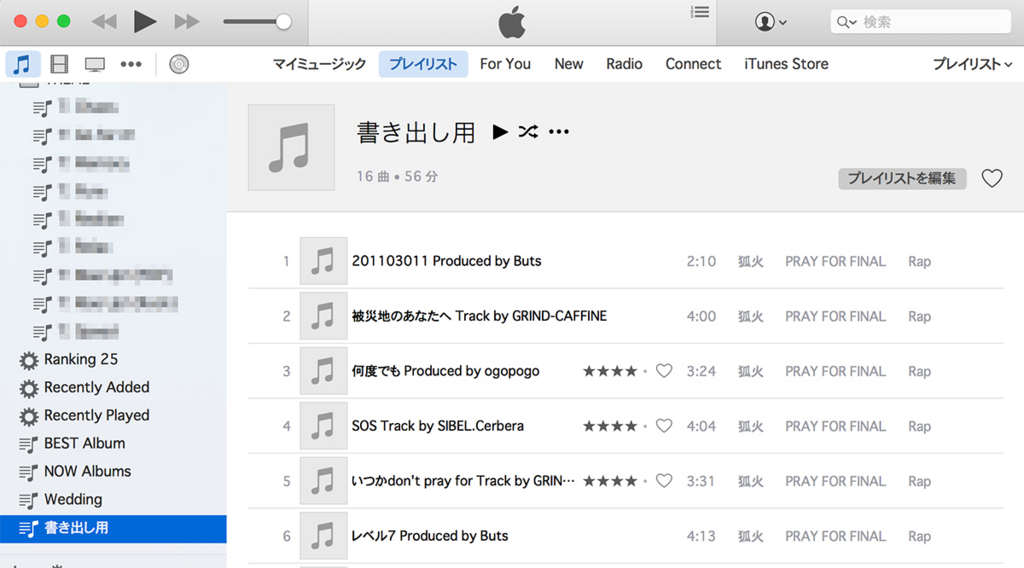The height and width of the screenshot is (568, 1024).
Task: Open the more media types ellipsis
Action: tap(131, 64)
